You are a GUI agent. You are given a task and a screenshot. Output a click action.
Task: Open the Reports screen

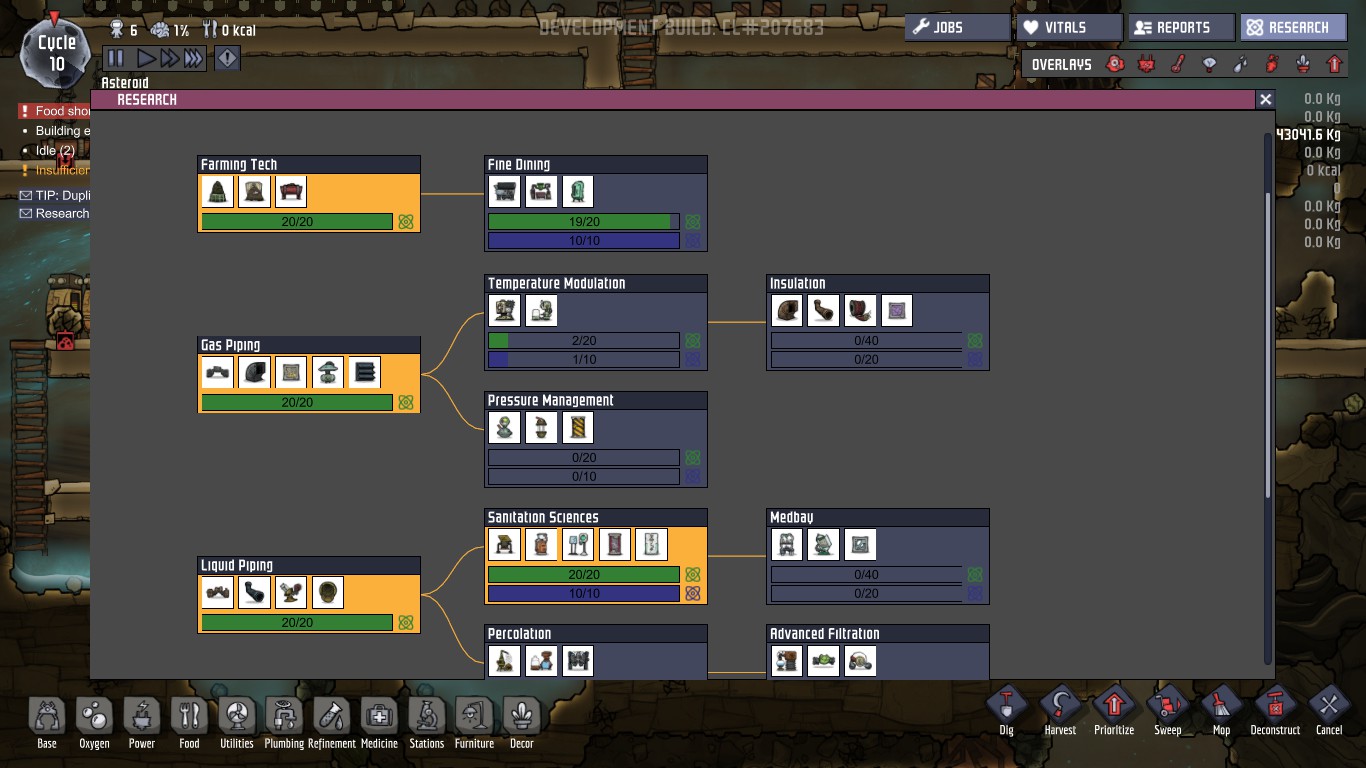[x=1181, y=28]
